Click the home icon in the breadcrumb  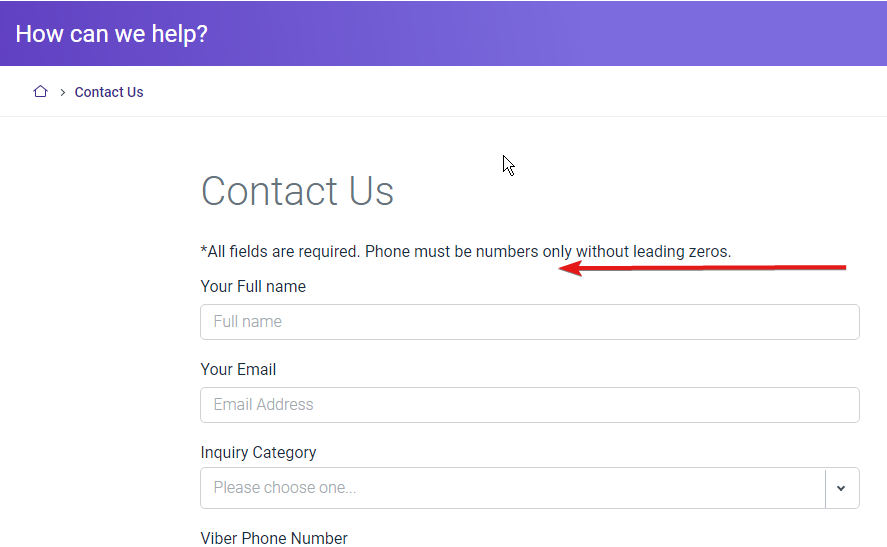(40, 92)
